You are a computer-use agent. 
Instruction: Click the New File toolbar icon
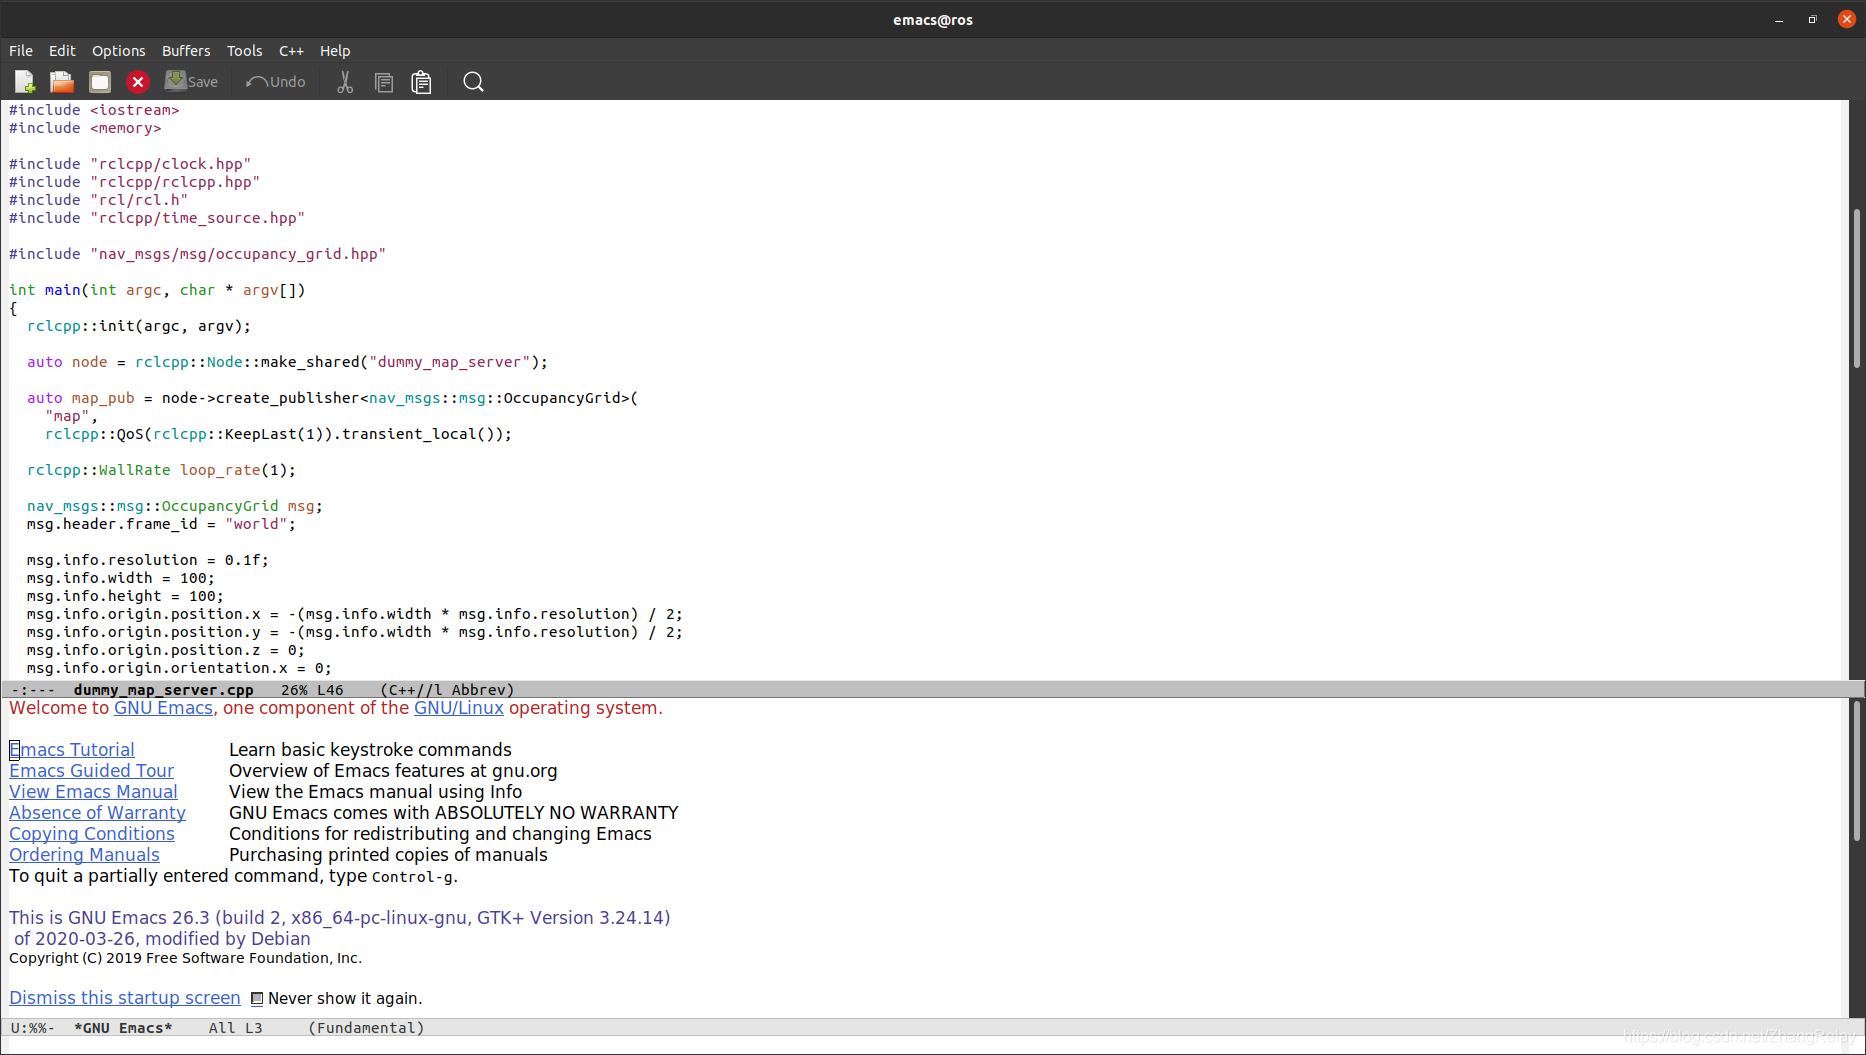24,82
